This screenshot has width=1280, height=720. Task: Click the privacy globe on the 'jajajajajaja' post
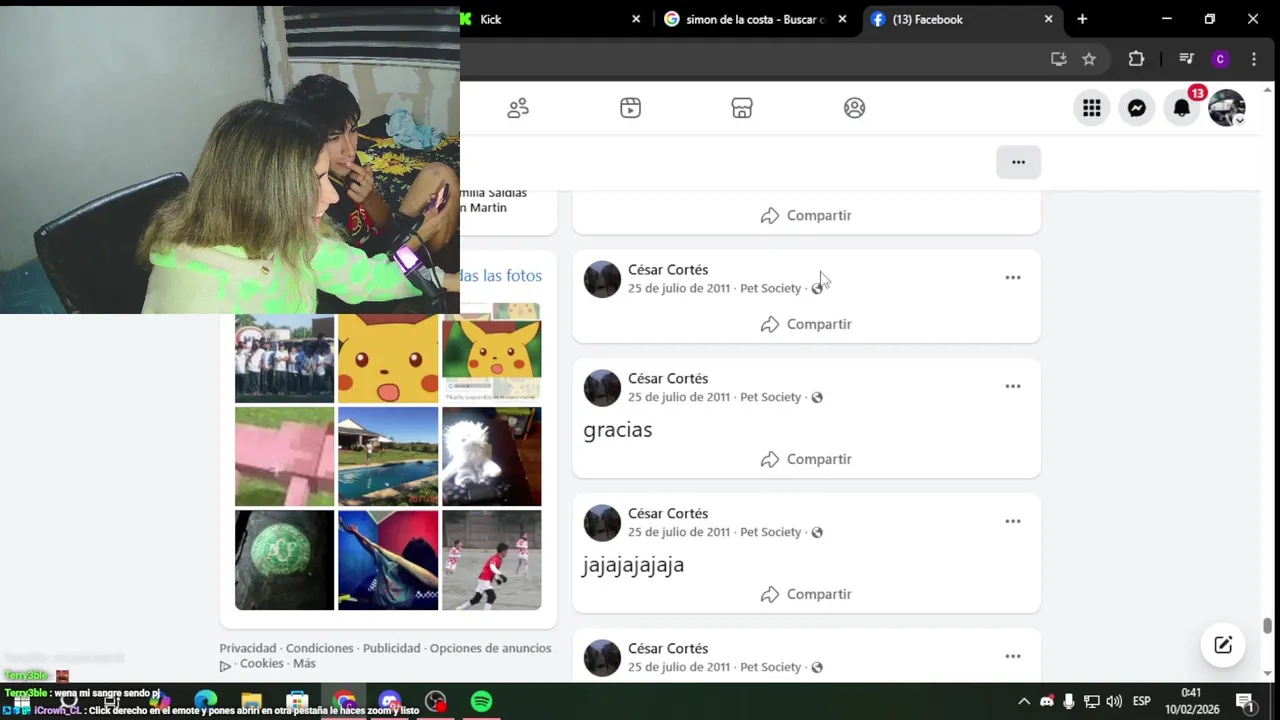click(x=817, y=532)
